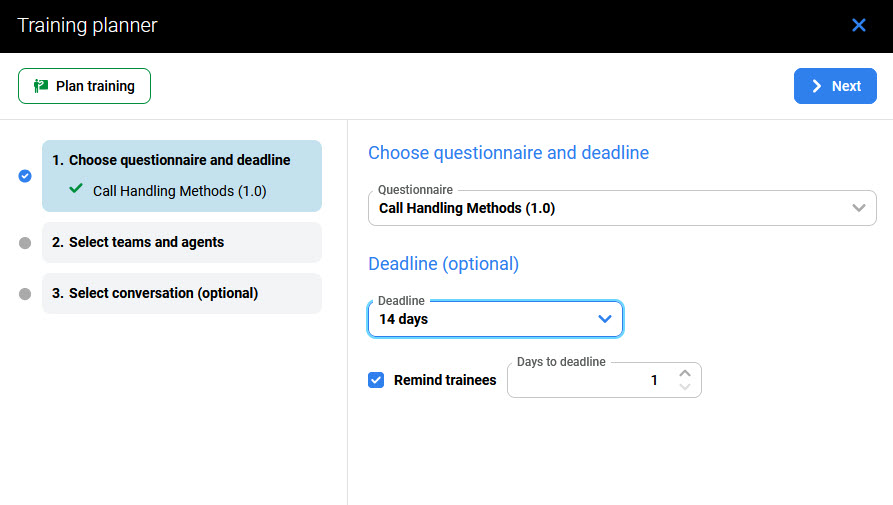The height and width of the screenshot is (505, 893).
Task: Uncheck the Remind trainees checkbox
Action: (x=376, y=380)
